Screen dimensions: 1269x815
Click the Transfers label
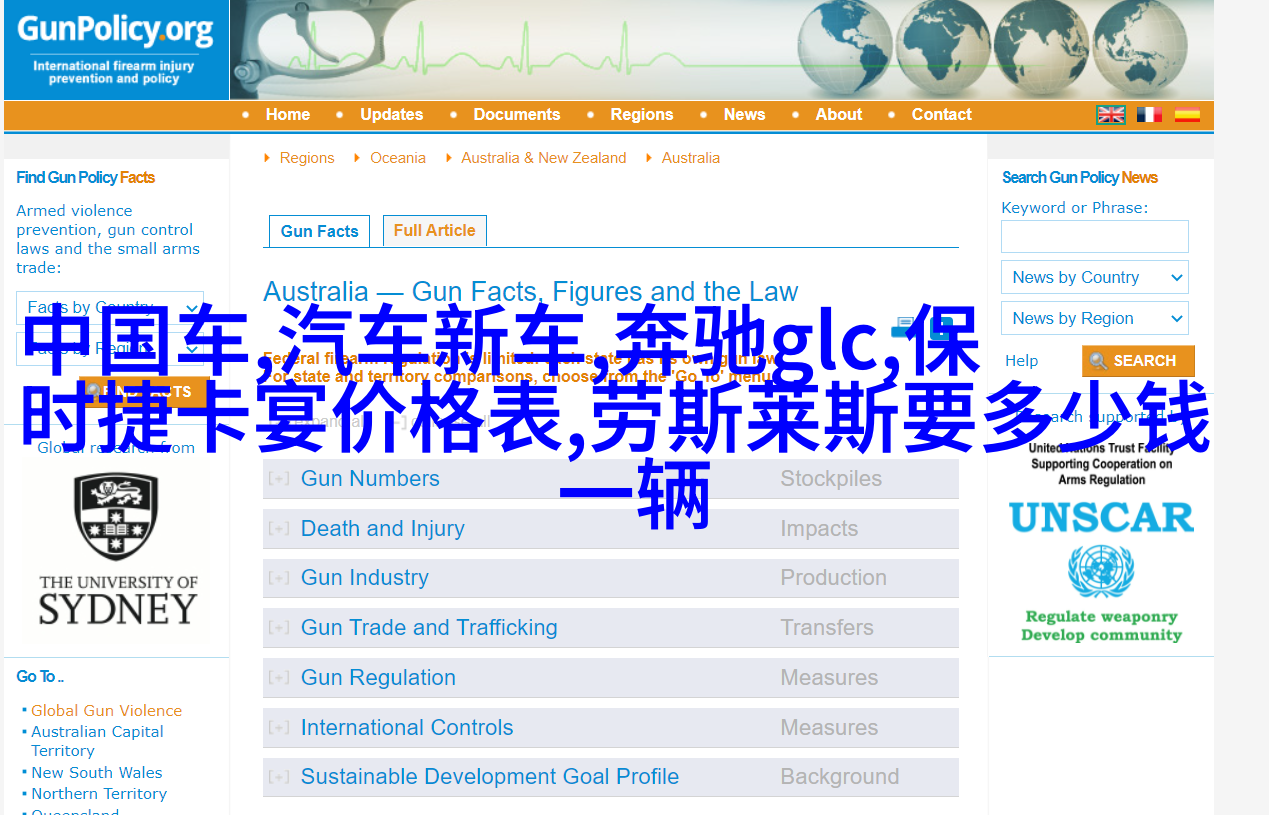[827, 628]
